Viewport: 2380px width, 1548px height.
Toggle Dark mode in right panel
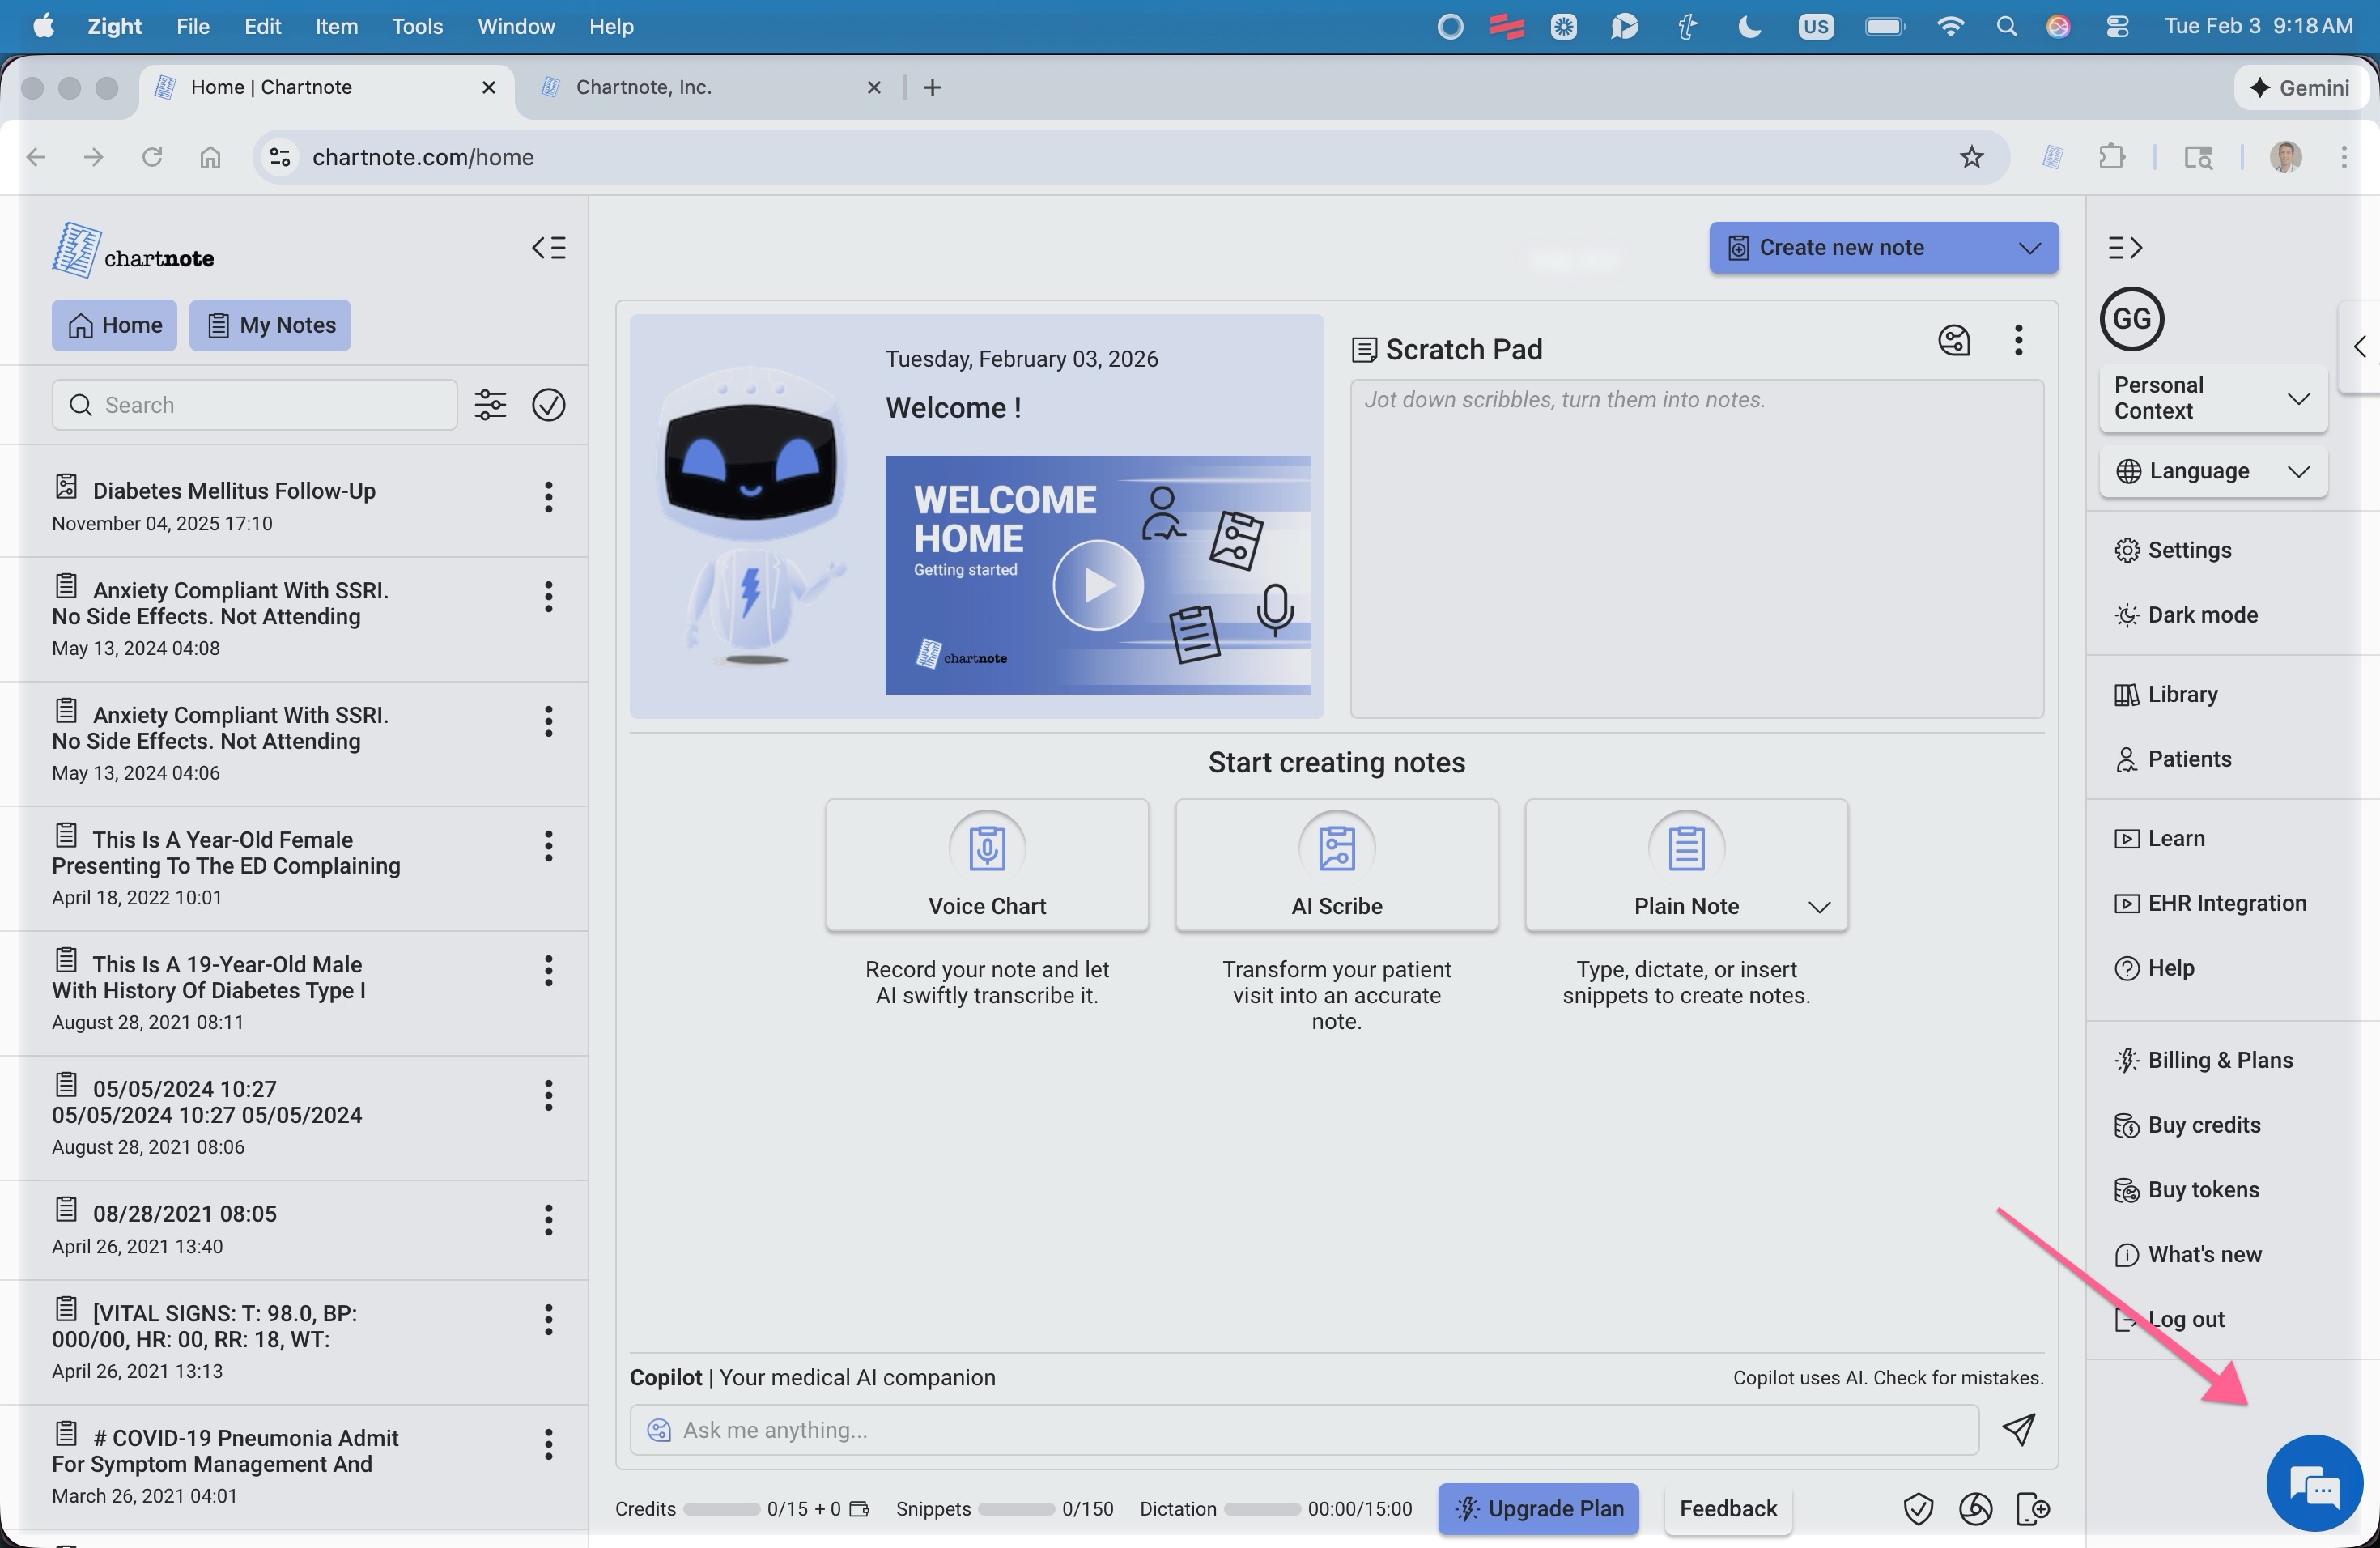[x=2201, y=615]
